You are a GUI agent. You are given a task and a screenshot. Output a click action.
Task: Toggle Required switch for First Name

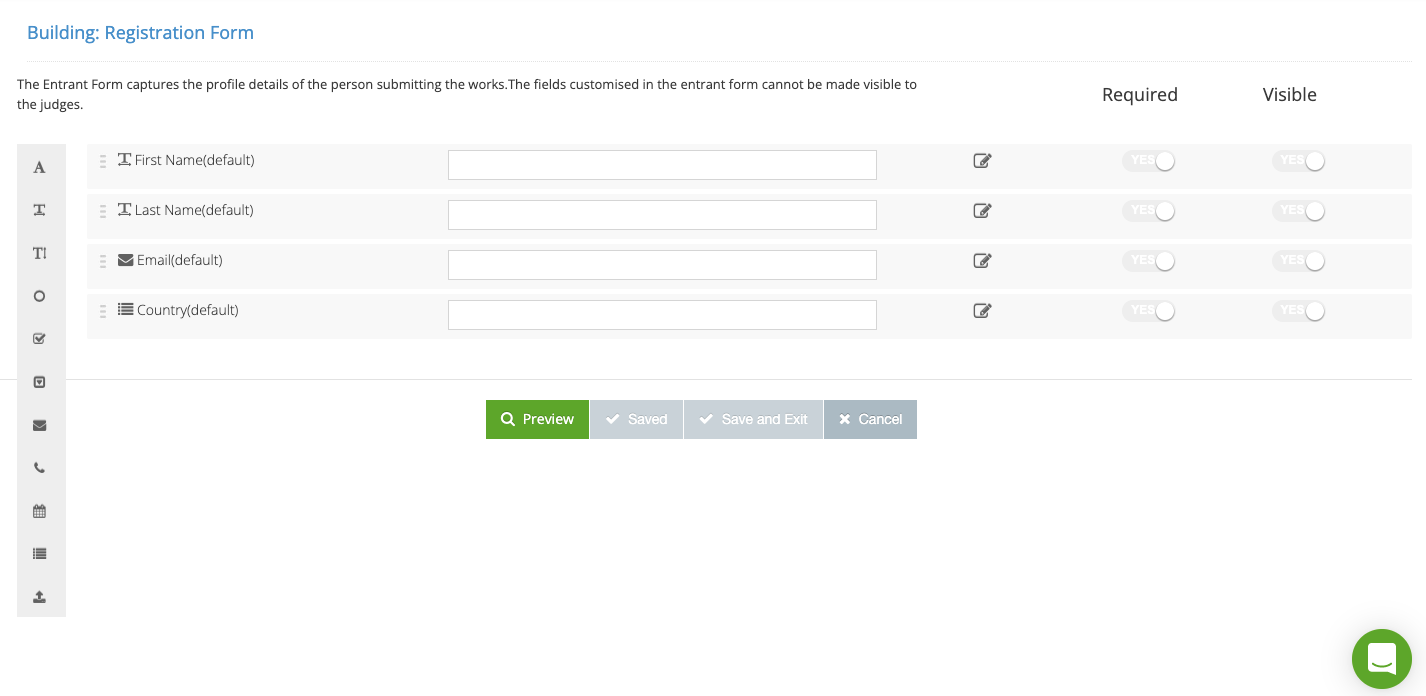[1148, 161]
